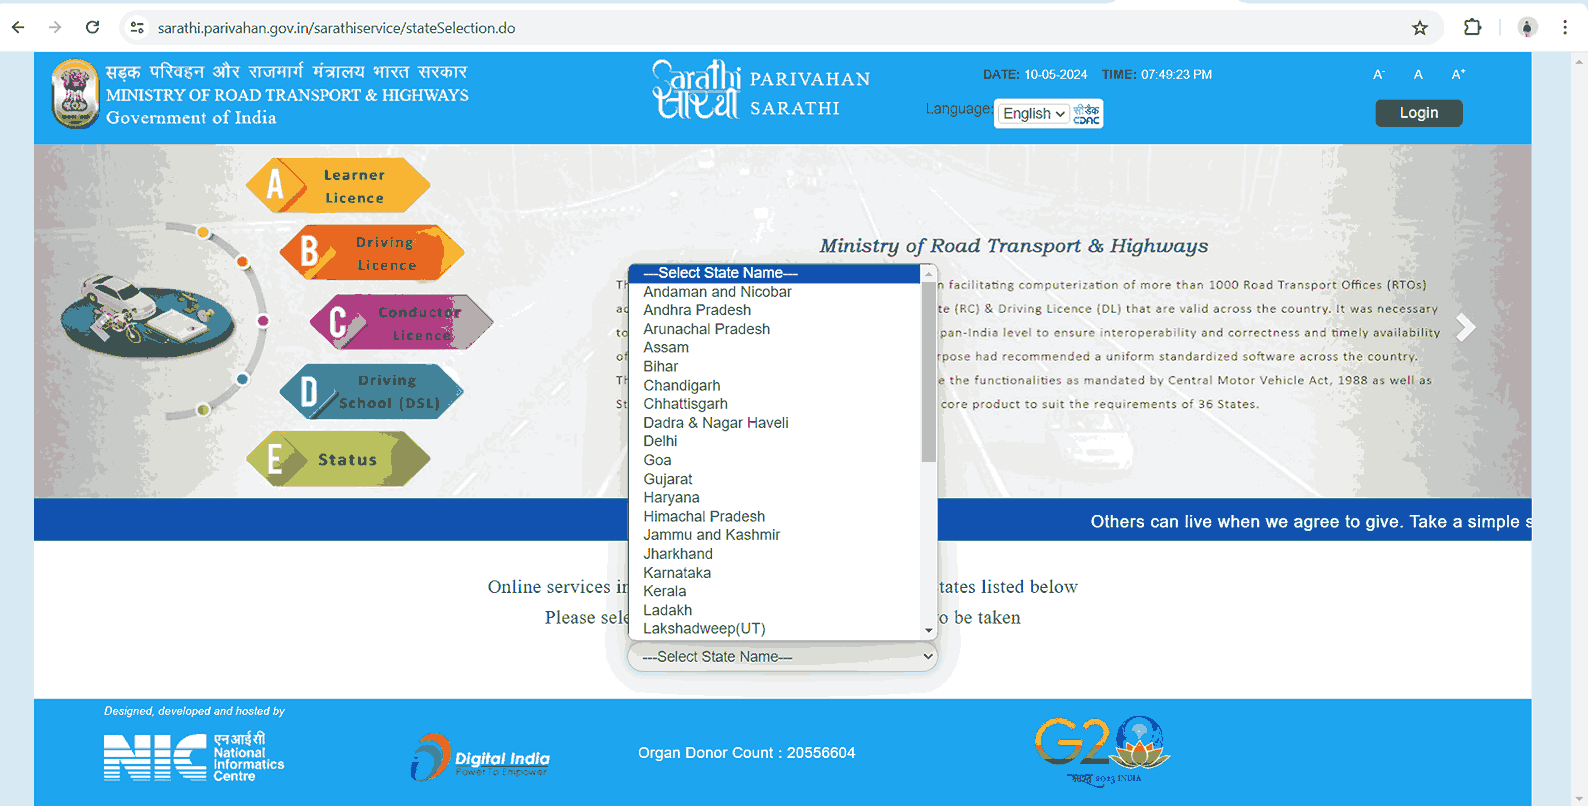The height and width of the screenshot is (806, 1588).
Task: Reload the Sarathi page
Action: pos(92,28)
